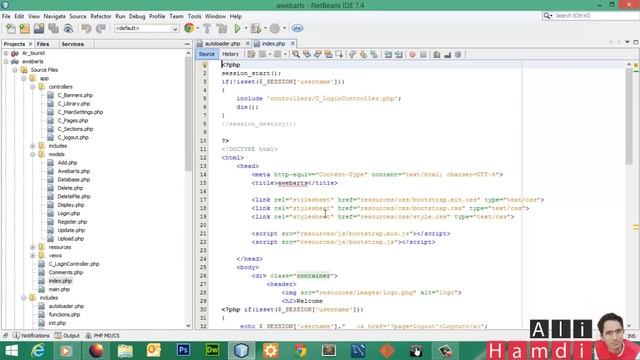Viewport: 640px width, 360px height.
Task: Click the red Start Macro Recording icon
Action: 412,54
